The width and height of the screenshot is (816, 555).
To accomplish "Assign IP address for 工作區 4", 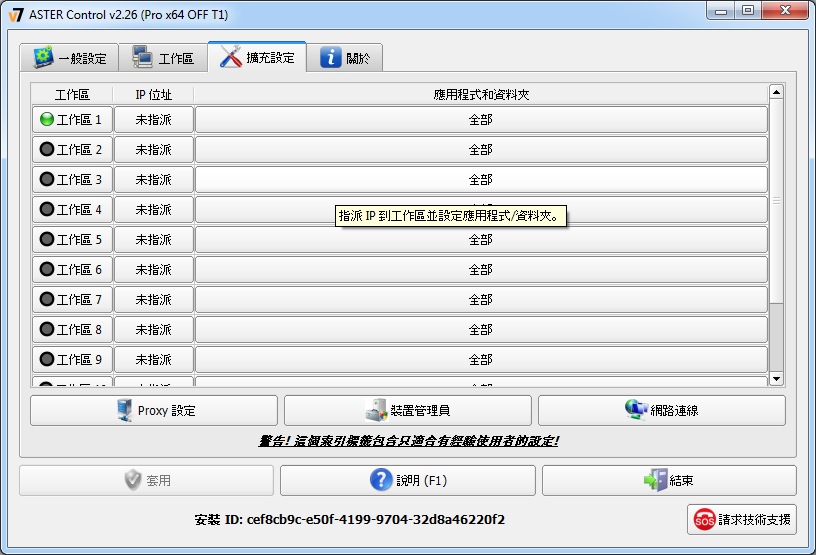I will point(154,209).
